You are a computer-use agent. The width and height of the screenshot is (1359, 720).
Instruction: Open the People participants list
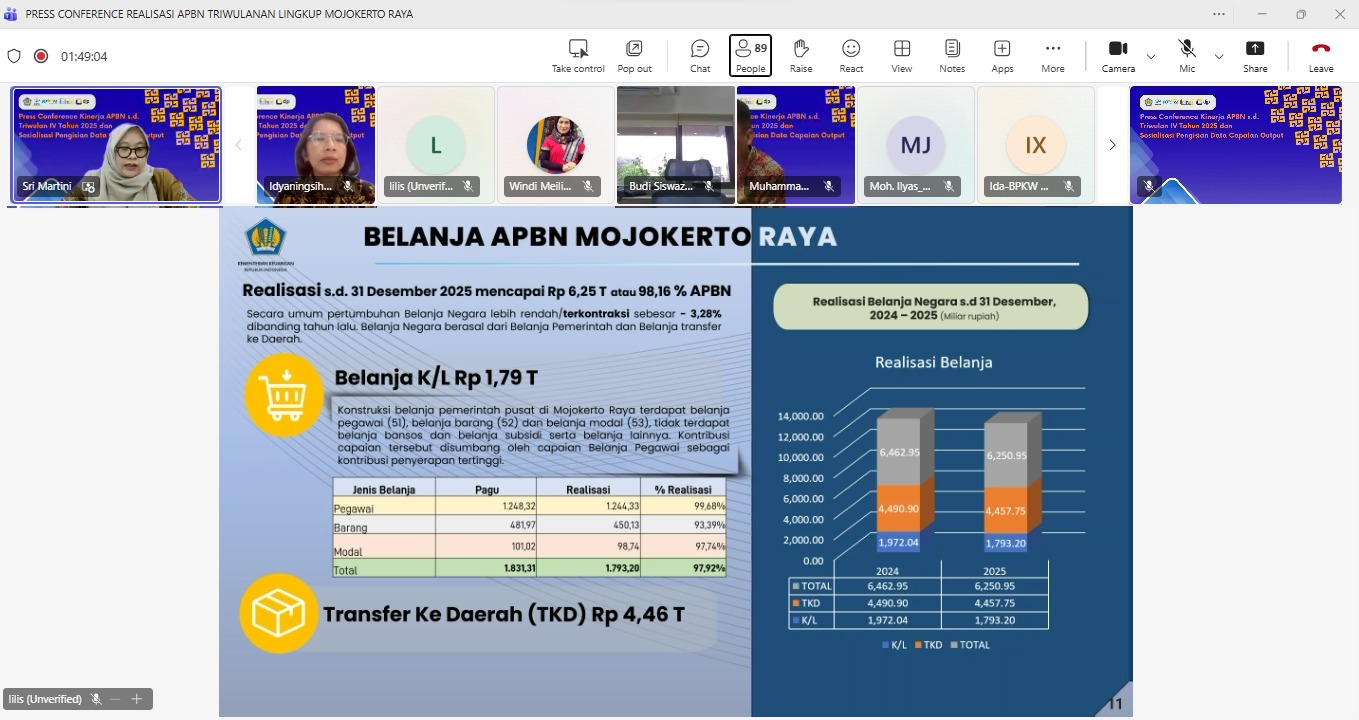(750, 55)
